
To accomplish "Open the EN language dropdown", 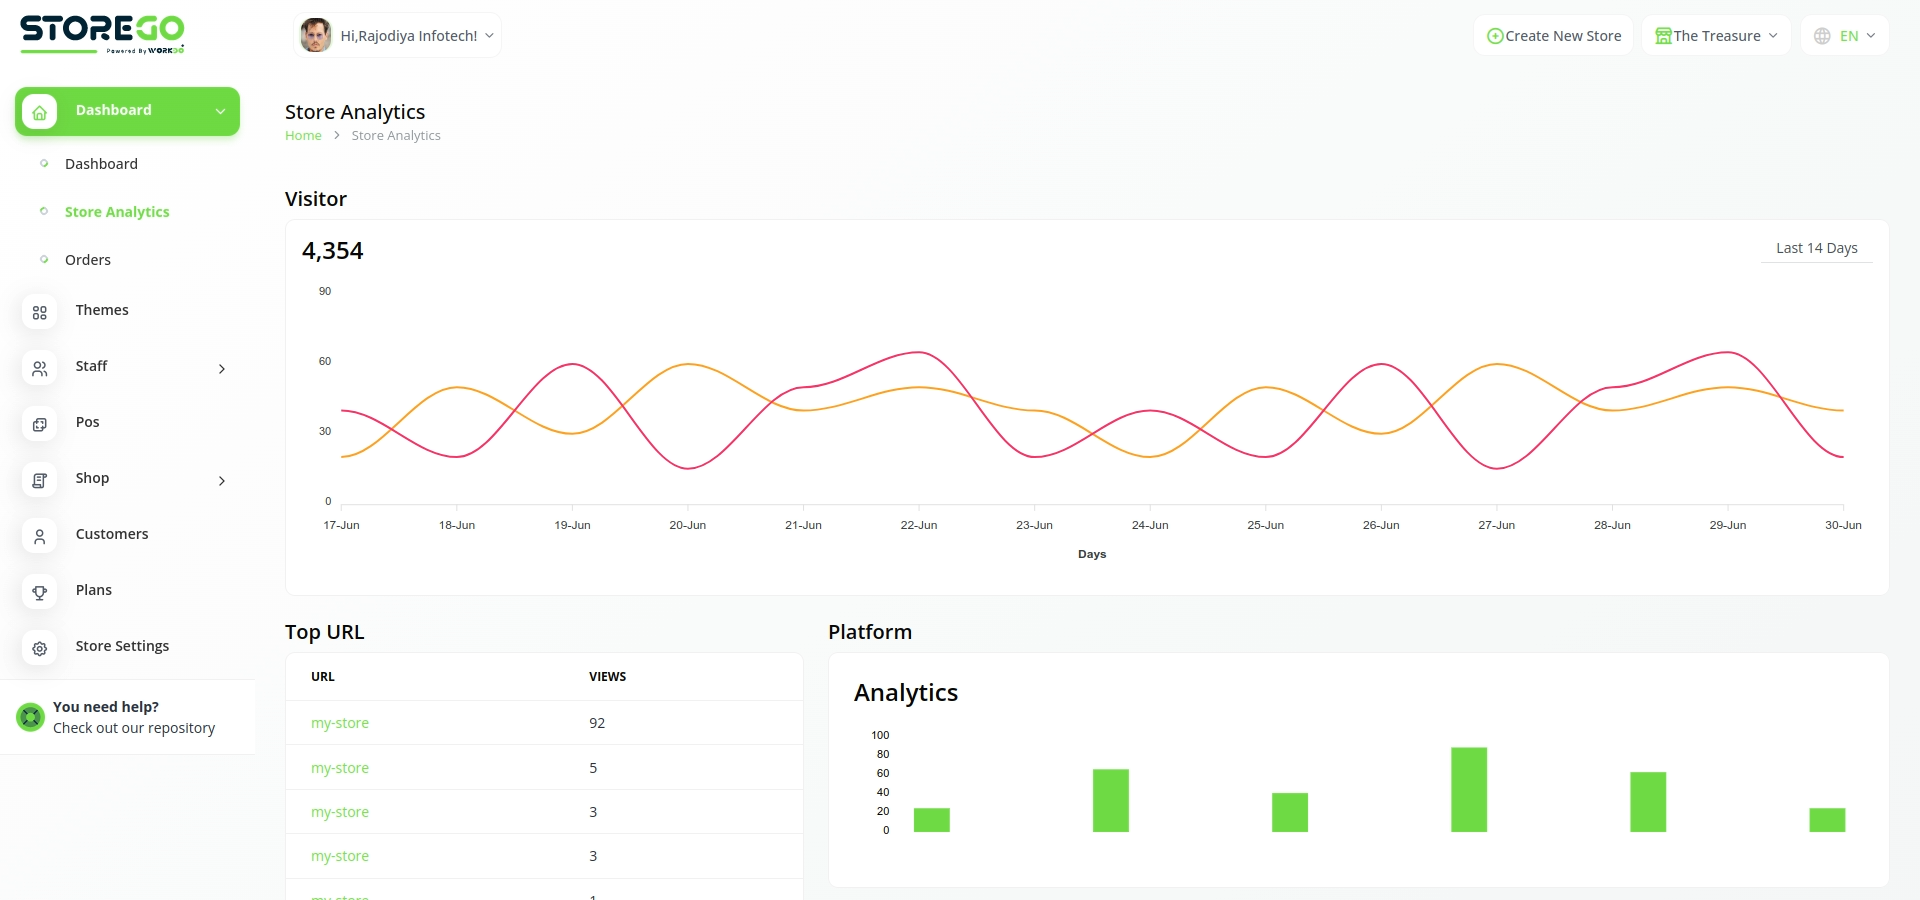I will coord(1845,36).
